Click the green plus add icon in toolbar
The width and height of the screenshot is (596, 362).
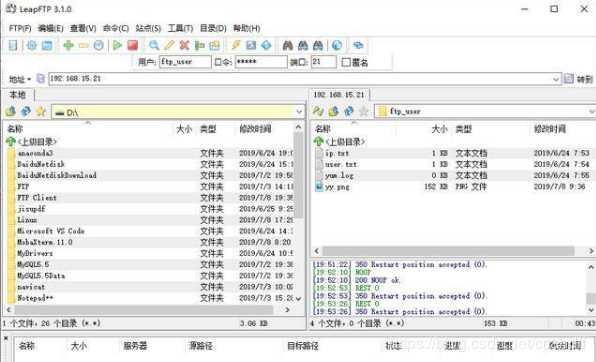click(68, 45)
